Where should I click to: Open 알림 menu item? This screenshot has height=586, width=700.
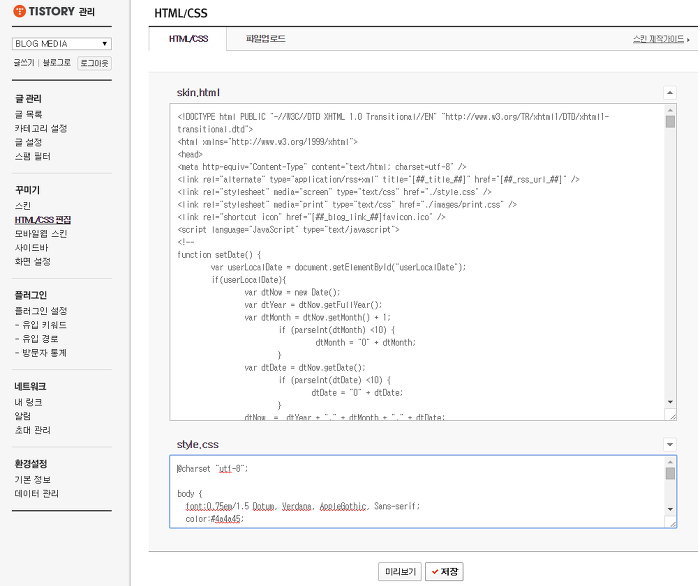point(23,416)
